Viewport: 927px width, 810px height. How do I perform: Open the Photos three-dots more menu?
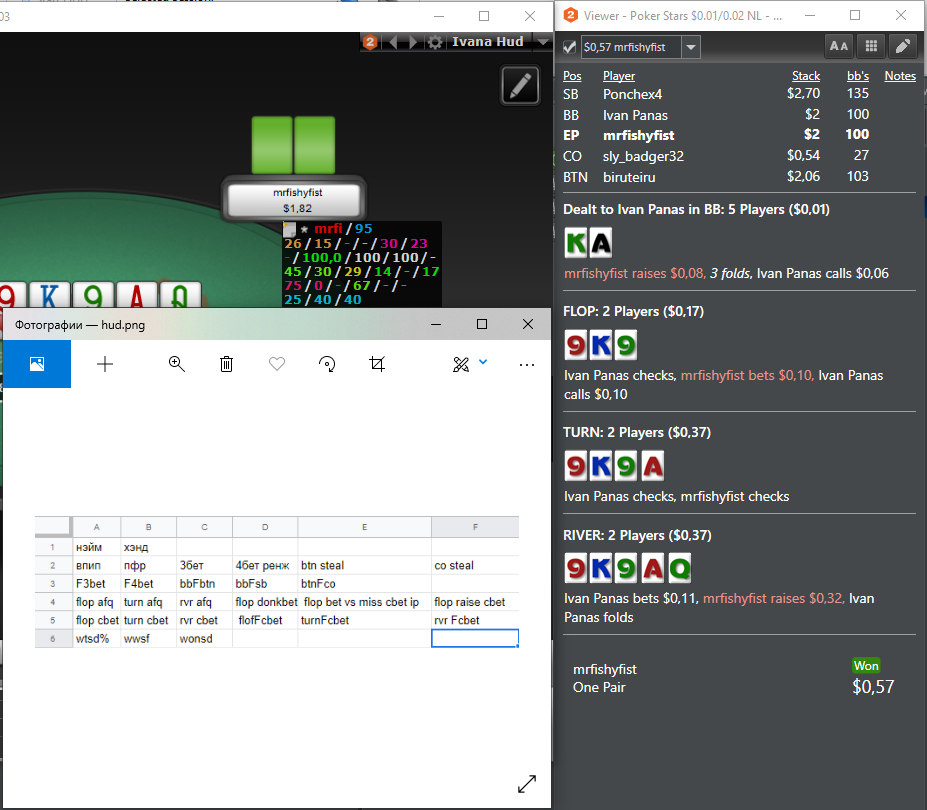(527, 365)
